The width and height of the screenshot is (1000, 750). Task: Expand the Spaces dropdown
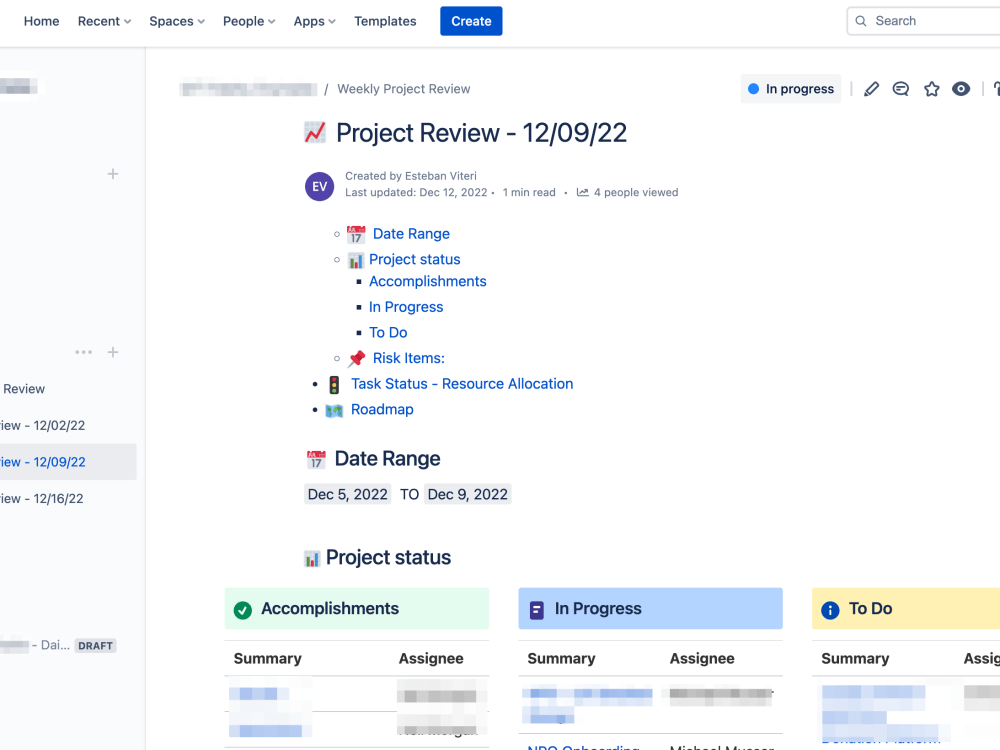177,21
